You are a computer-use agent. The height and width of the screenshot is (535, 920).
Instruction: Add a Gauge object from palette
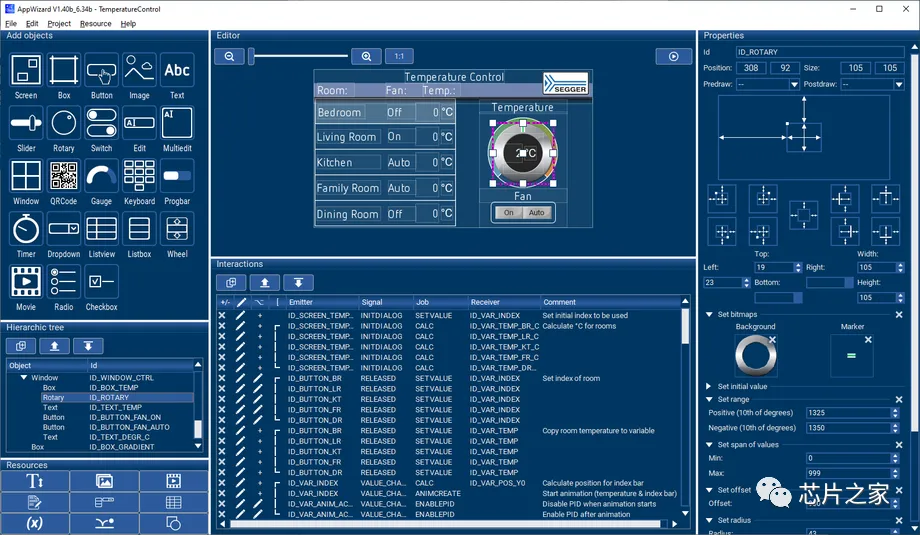(x=101, y=176)
